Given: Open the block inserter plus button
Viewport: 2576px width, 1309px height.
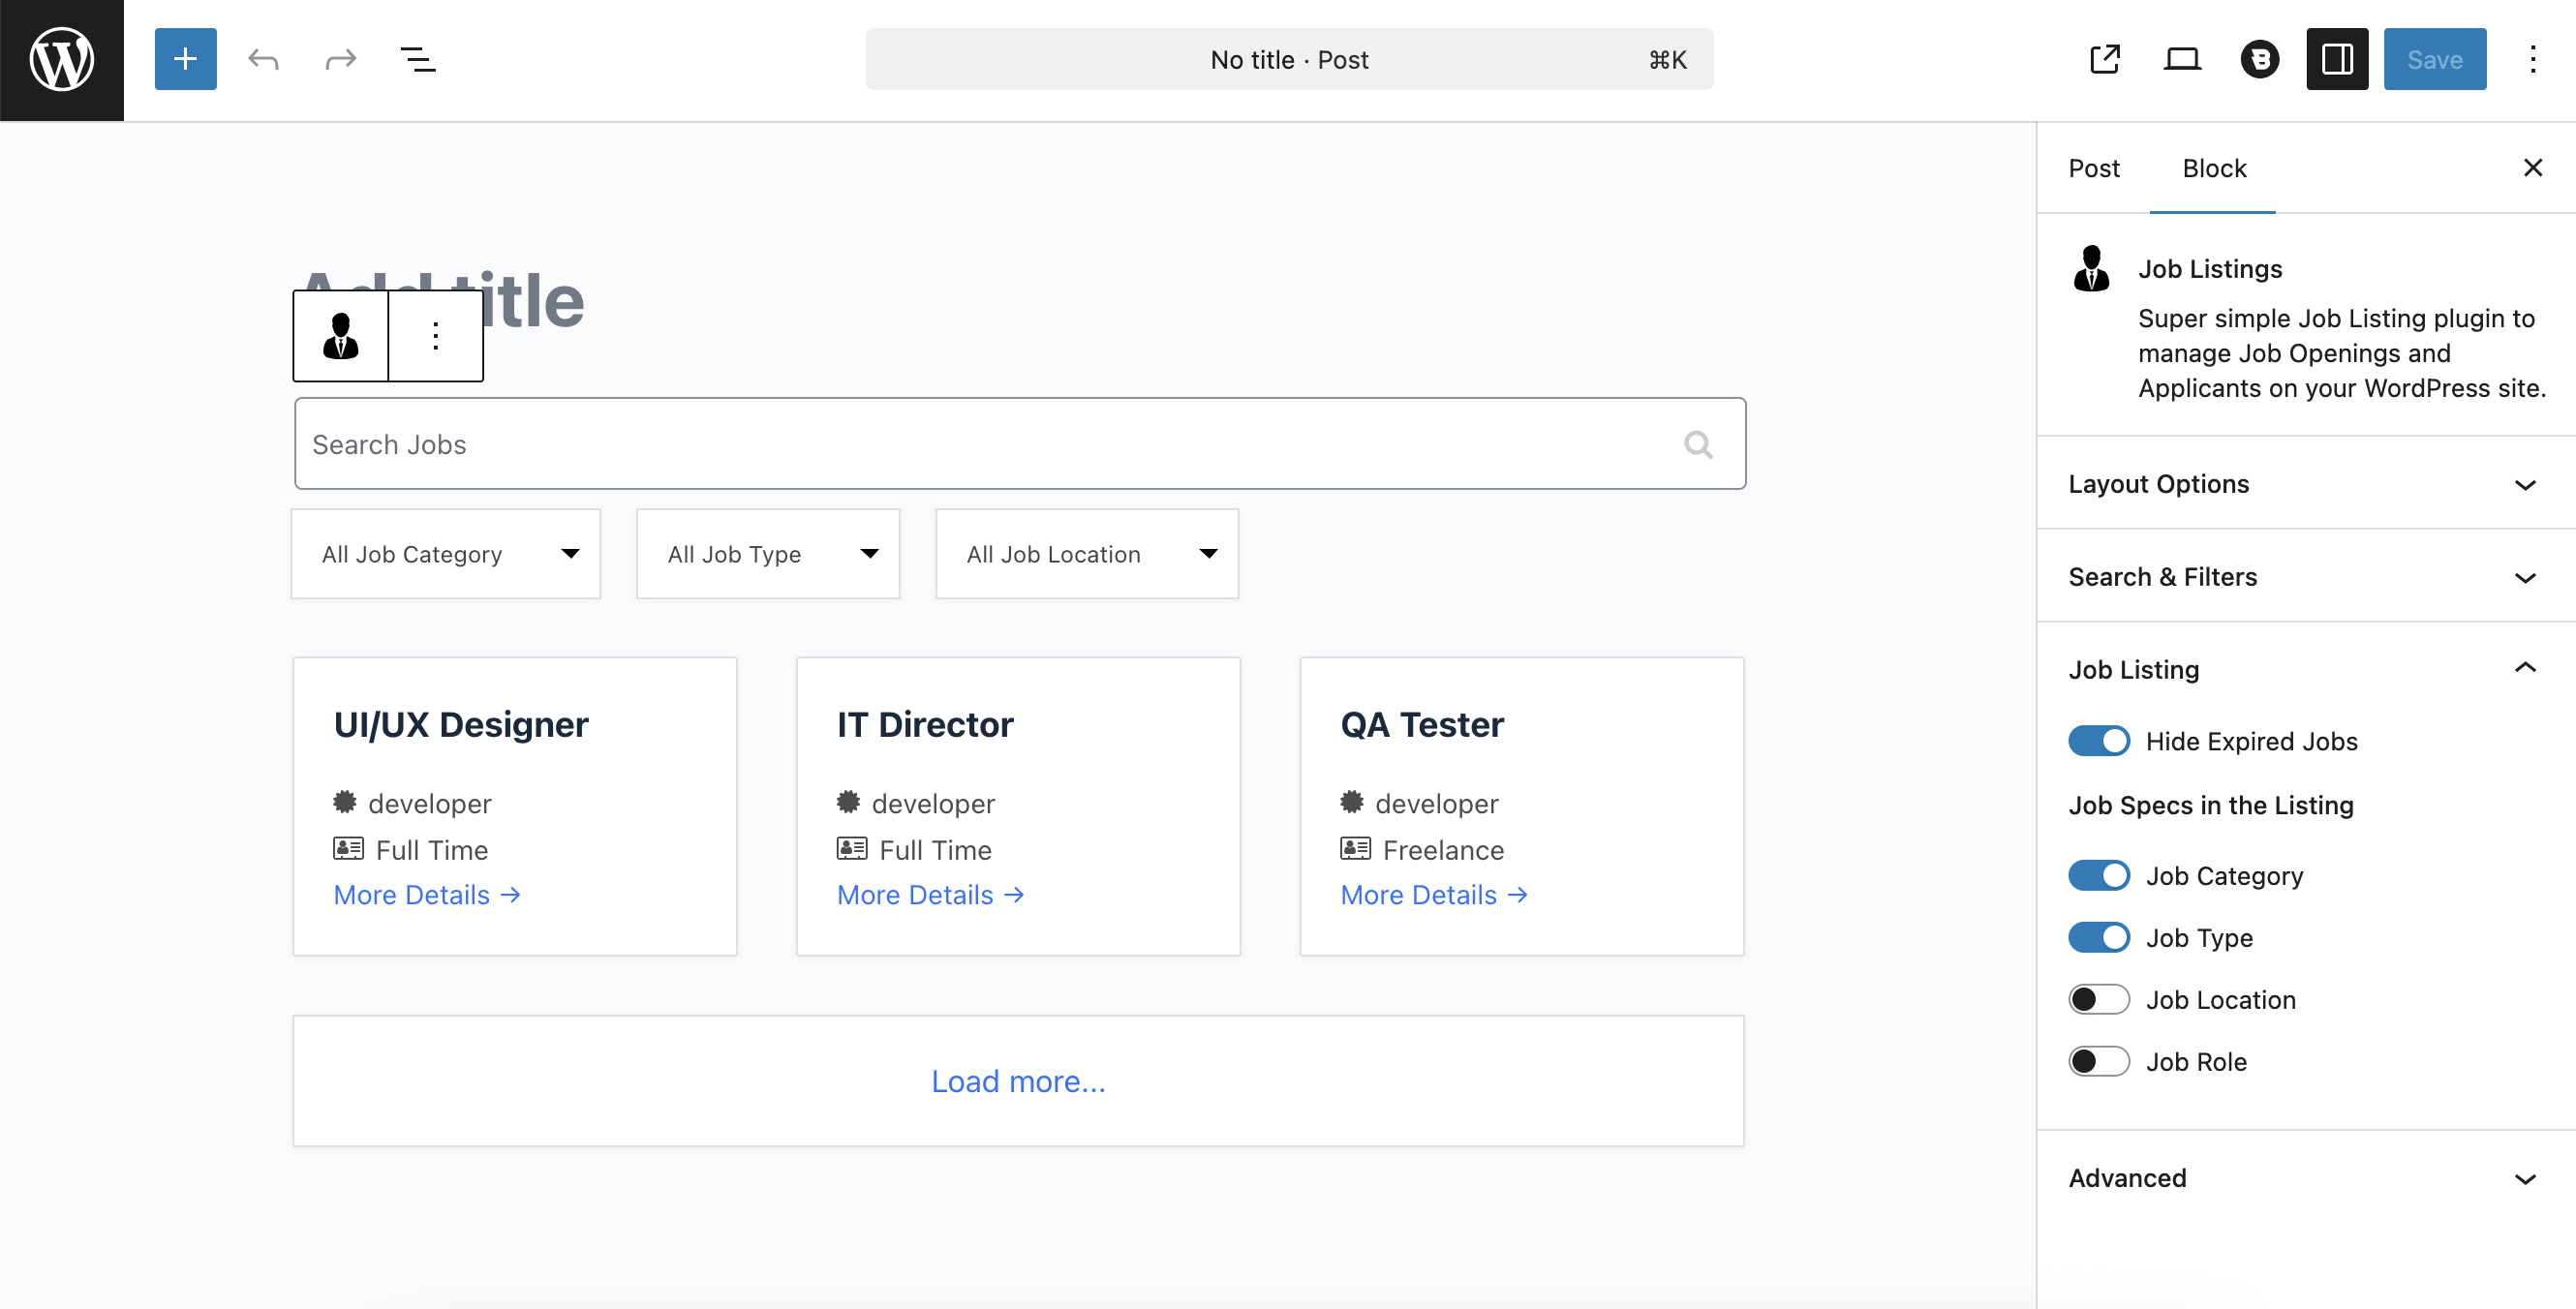Looking at the screenshot, I should coord(185,60).
